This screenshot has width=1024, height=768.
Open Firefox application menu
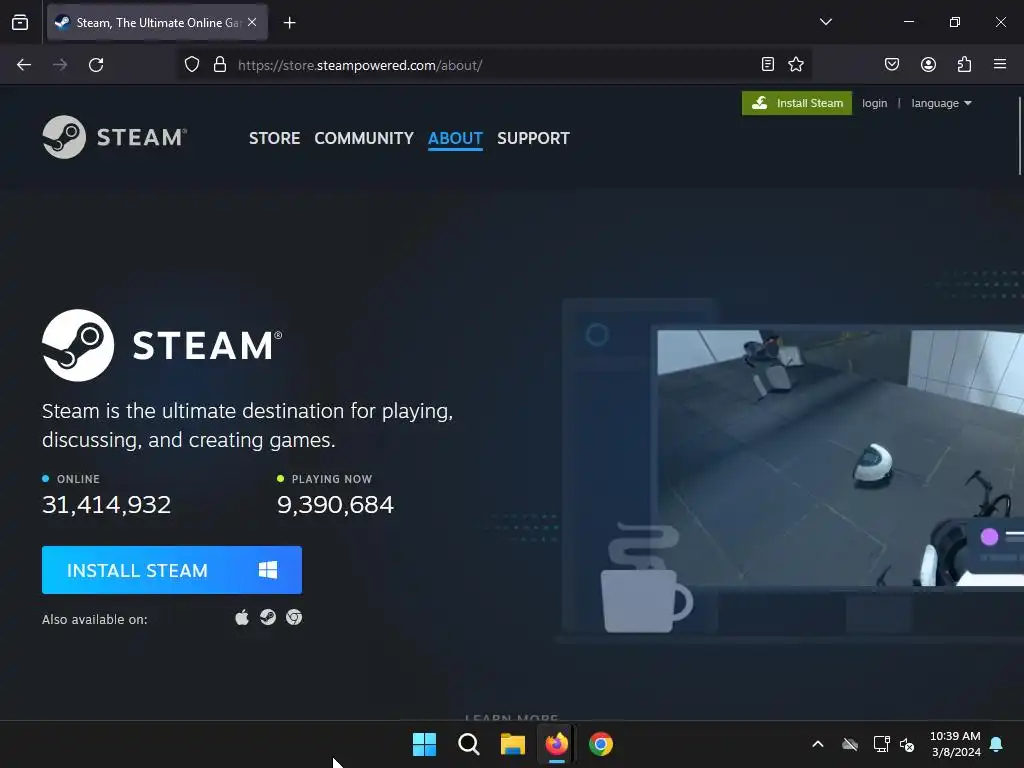point(1000,64)
